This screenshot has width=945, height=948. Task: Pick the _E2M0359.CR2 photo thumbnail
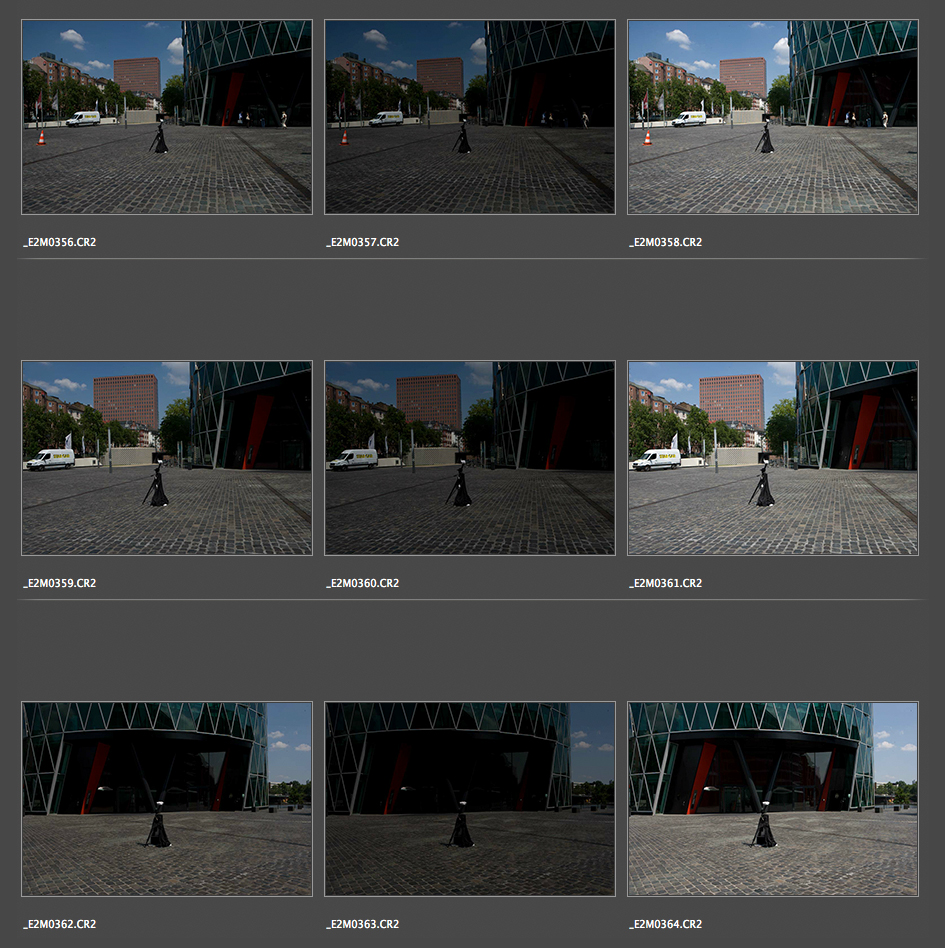pos(167,458)
